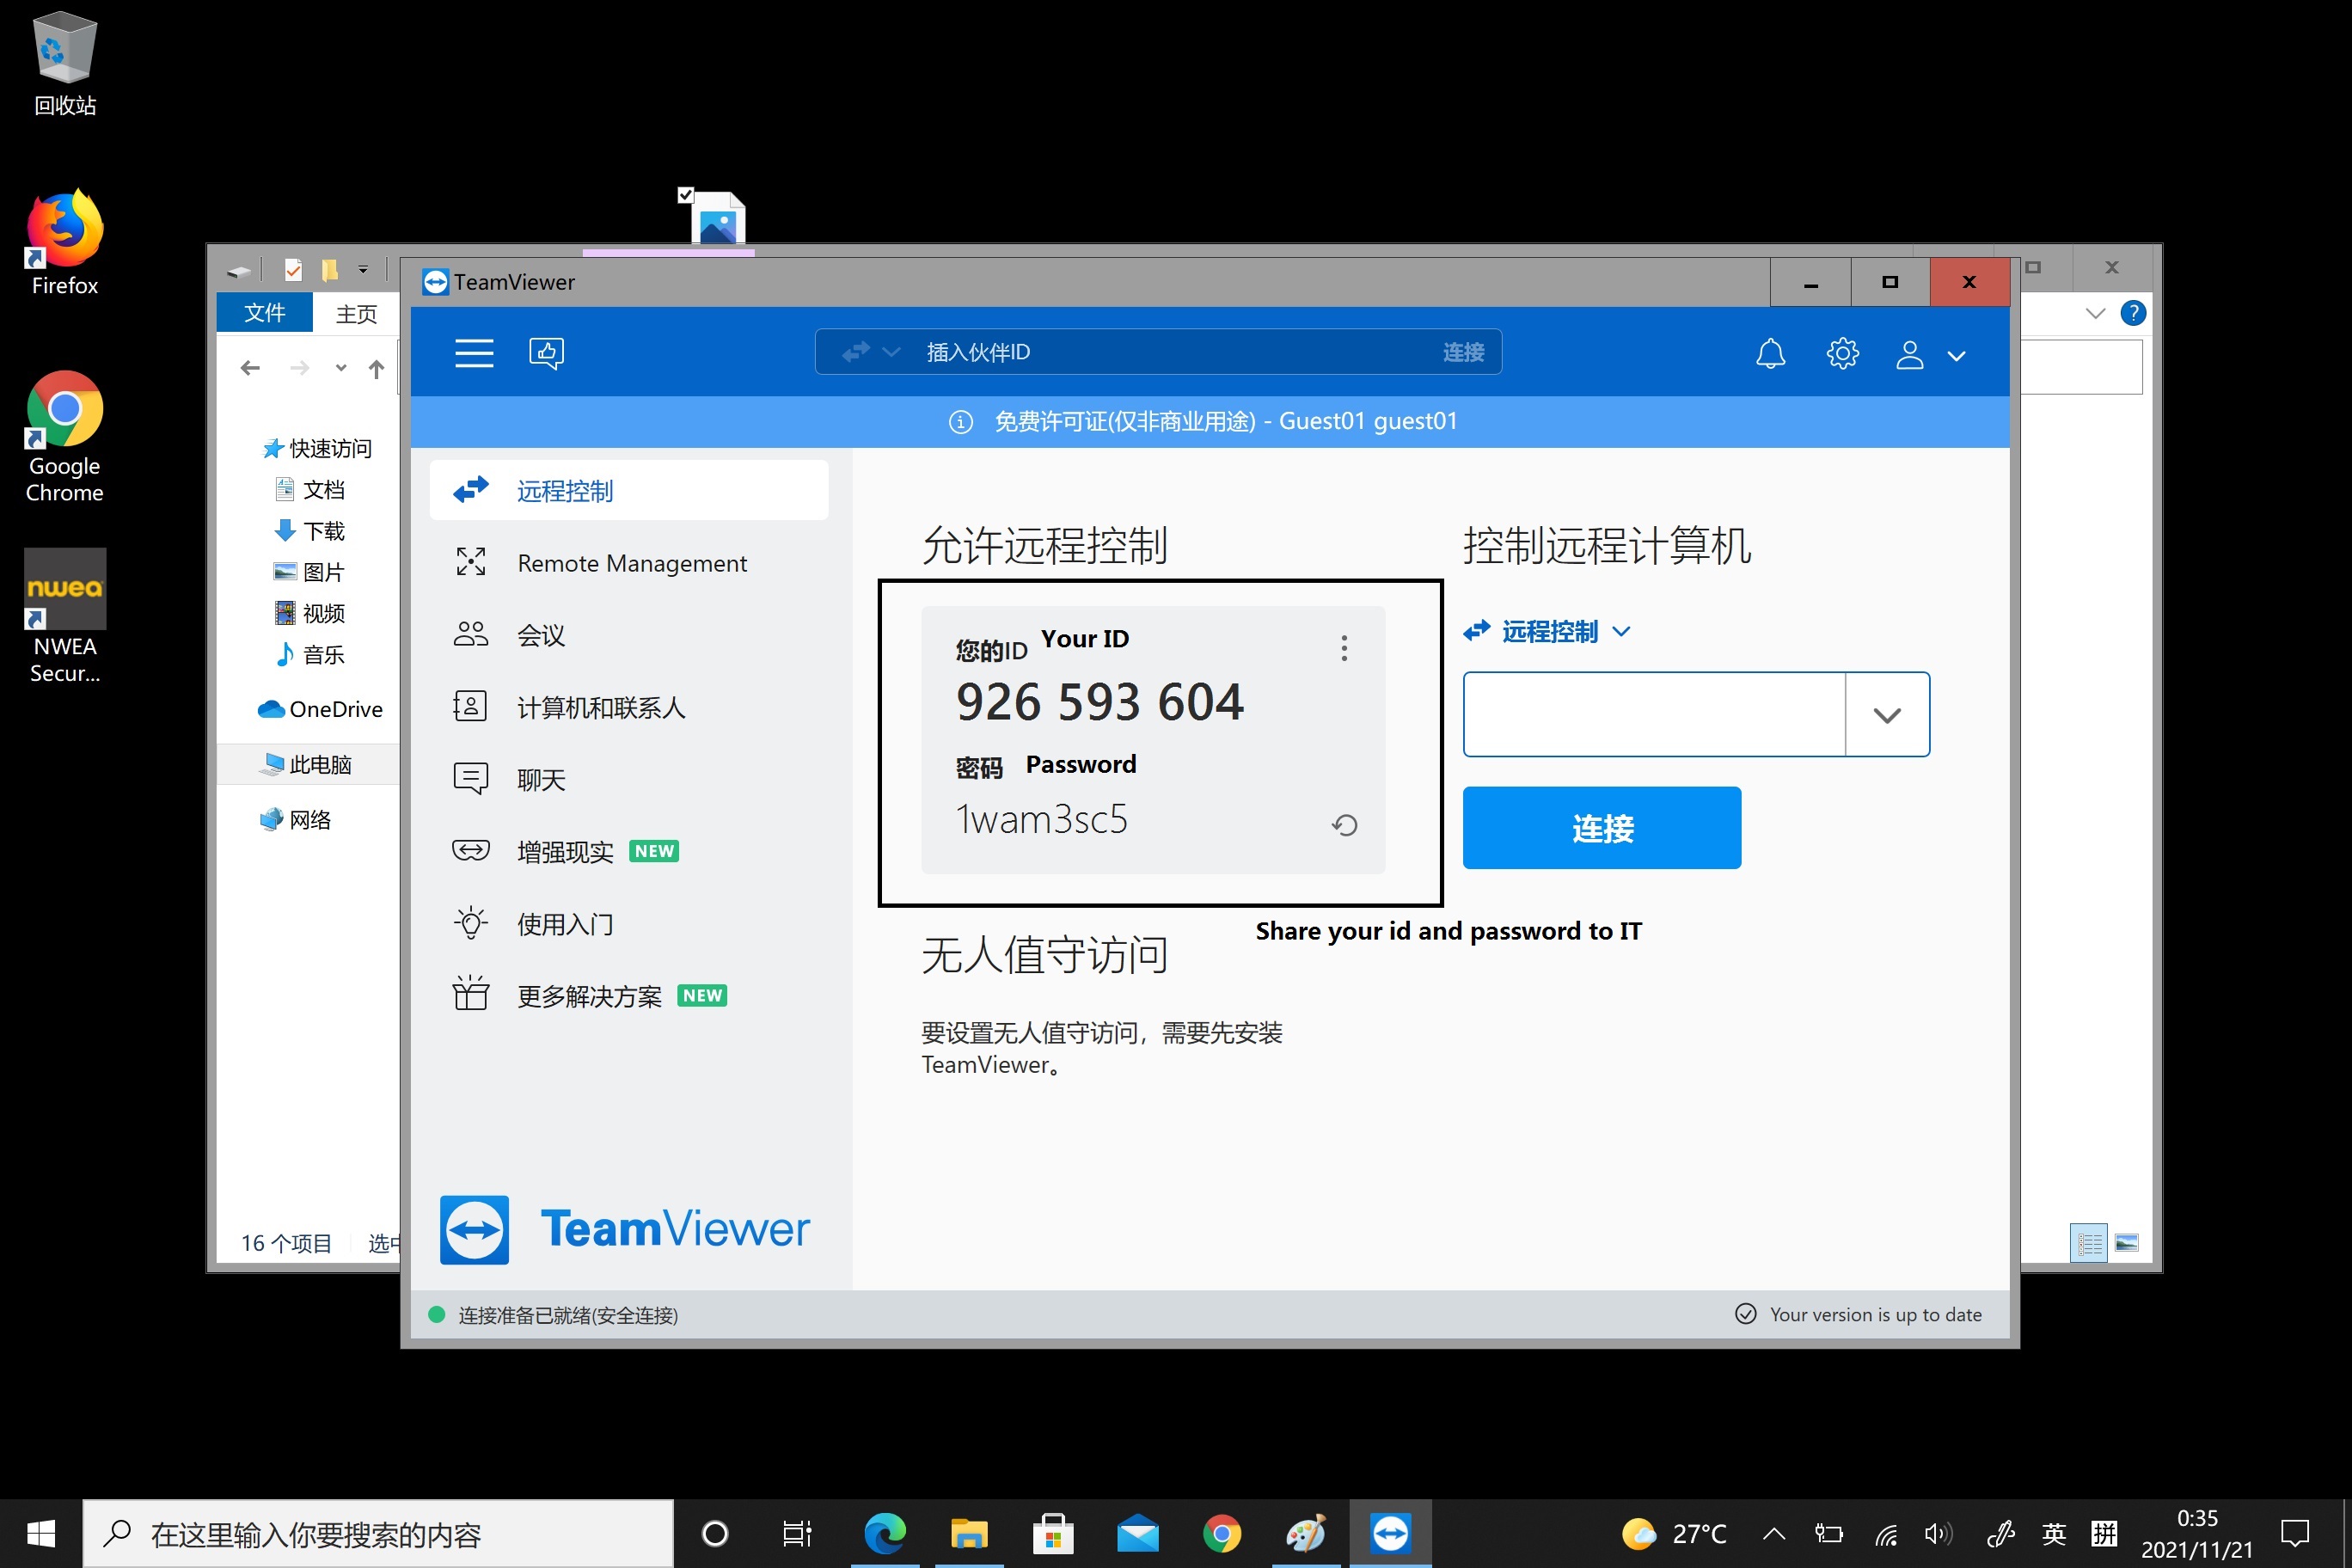
Task: Select the Remote Management menu item
Action: point(631,563)
